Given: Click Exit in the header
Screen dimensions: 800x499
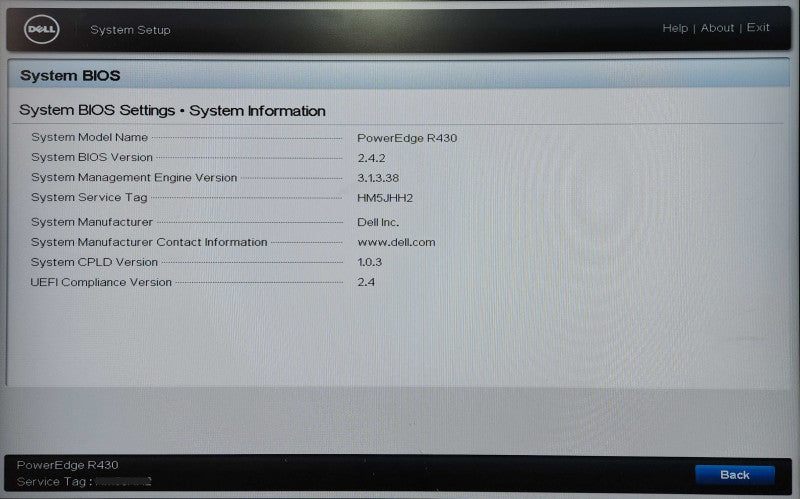Looking at the screenshot, I should (758, 28).
